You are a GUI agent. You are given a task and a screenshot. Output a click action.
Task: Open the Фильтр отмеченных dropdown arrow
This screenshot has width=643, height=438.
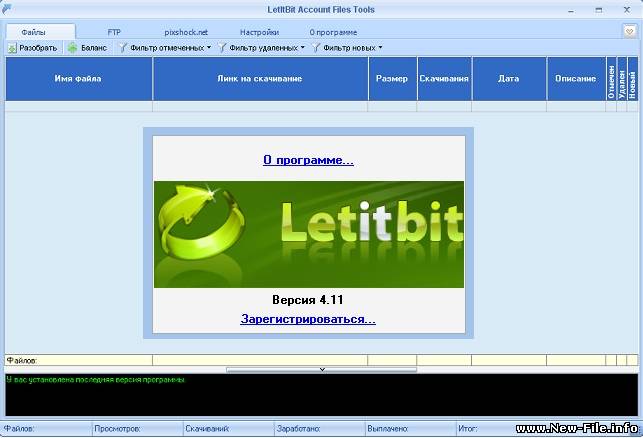point(209,48)
